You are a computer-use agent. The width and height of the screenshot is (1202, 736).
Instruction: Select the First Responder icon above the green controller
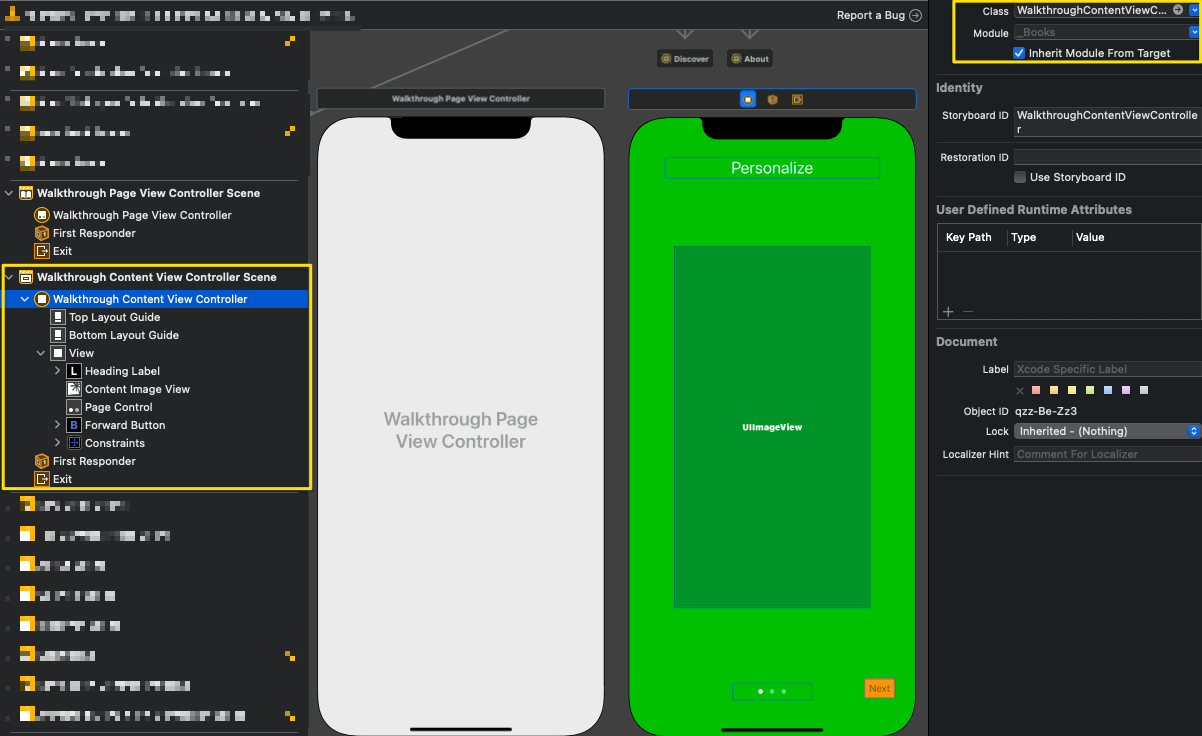click(x=771, y=98)
